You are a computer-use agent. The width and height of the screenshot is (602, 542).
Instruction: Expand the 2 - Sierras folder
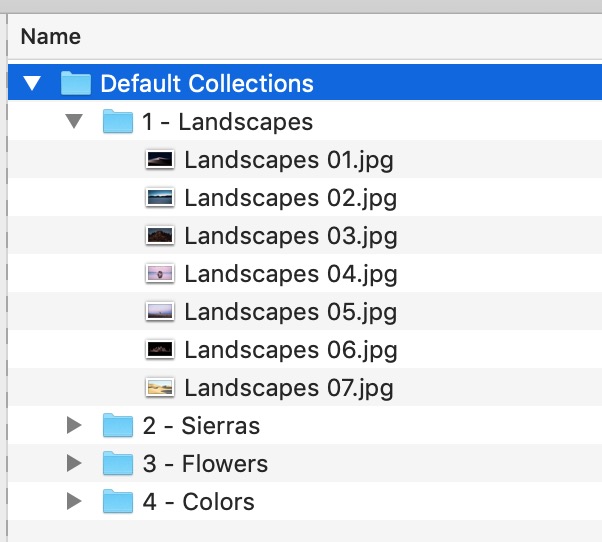[x=73, y=426]
